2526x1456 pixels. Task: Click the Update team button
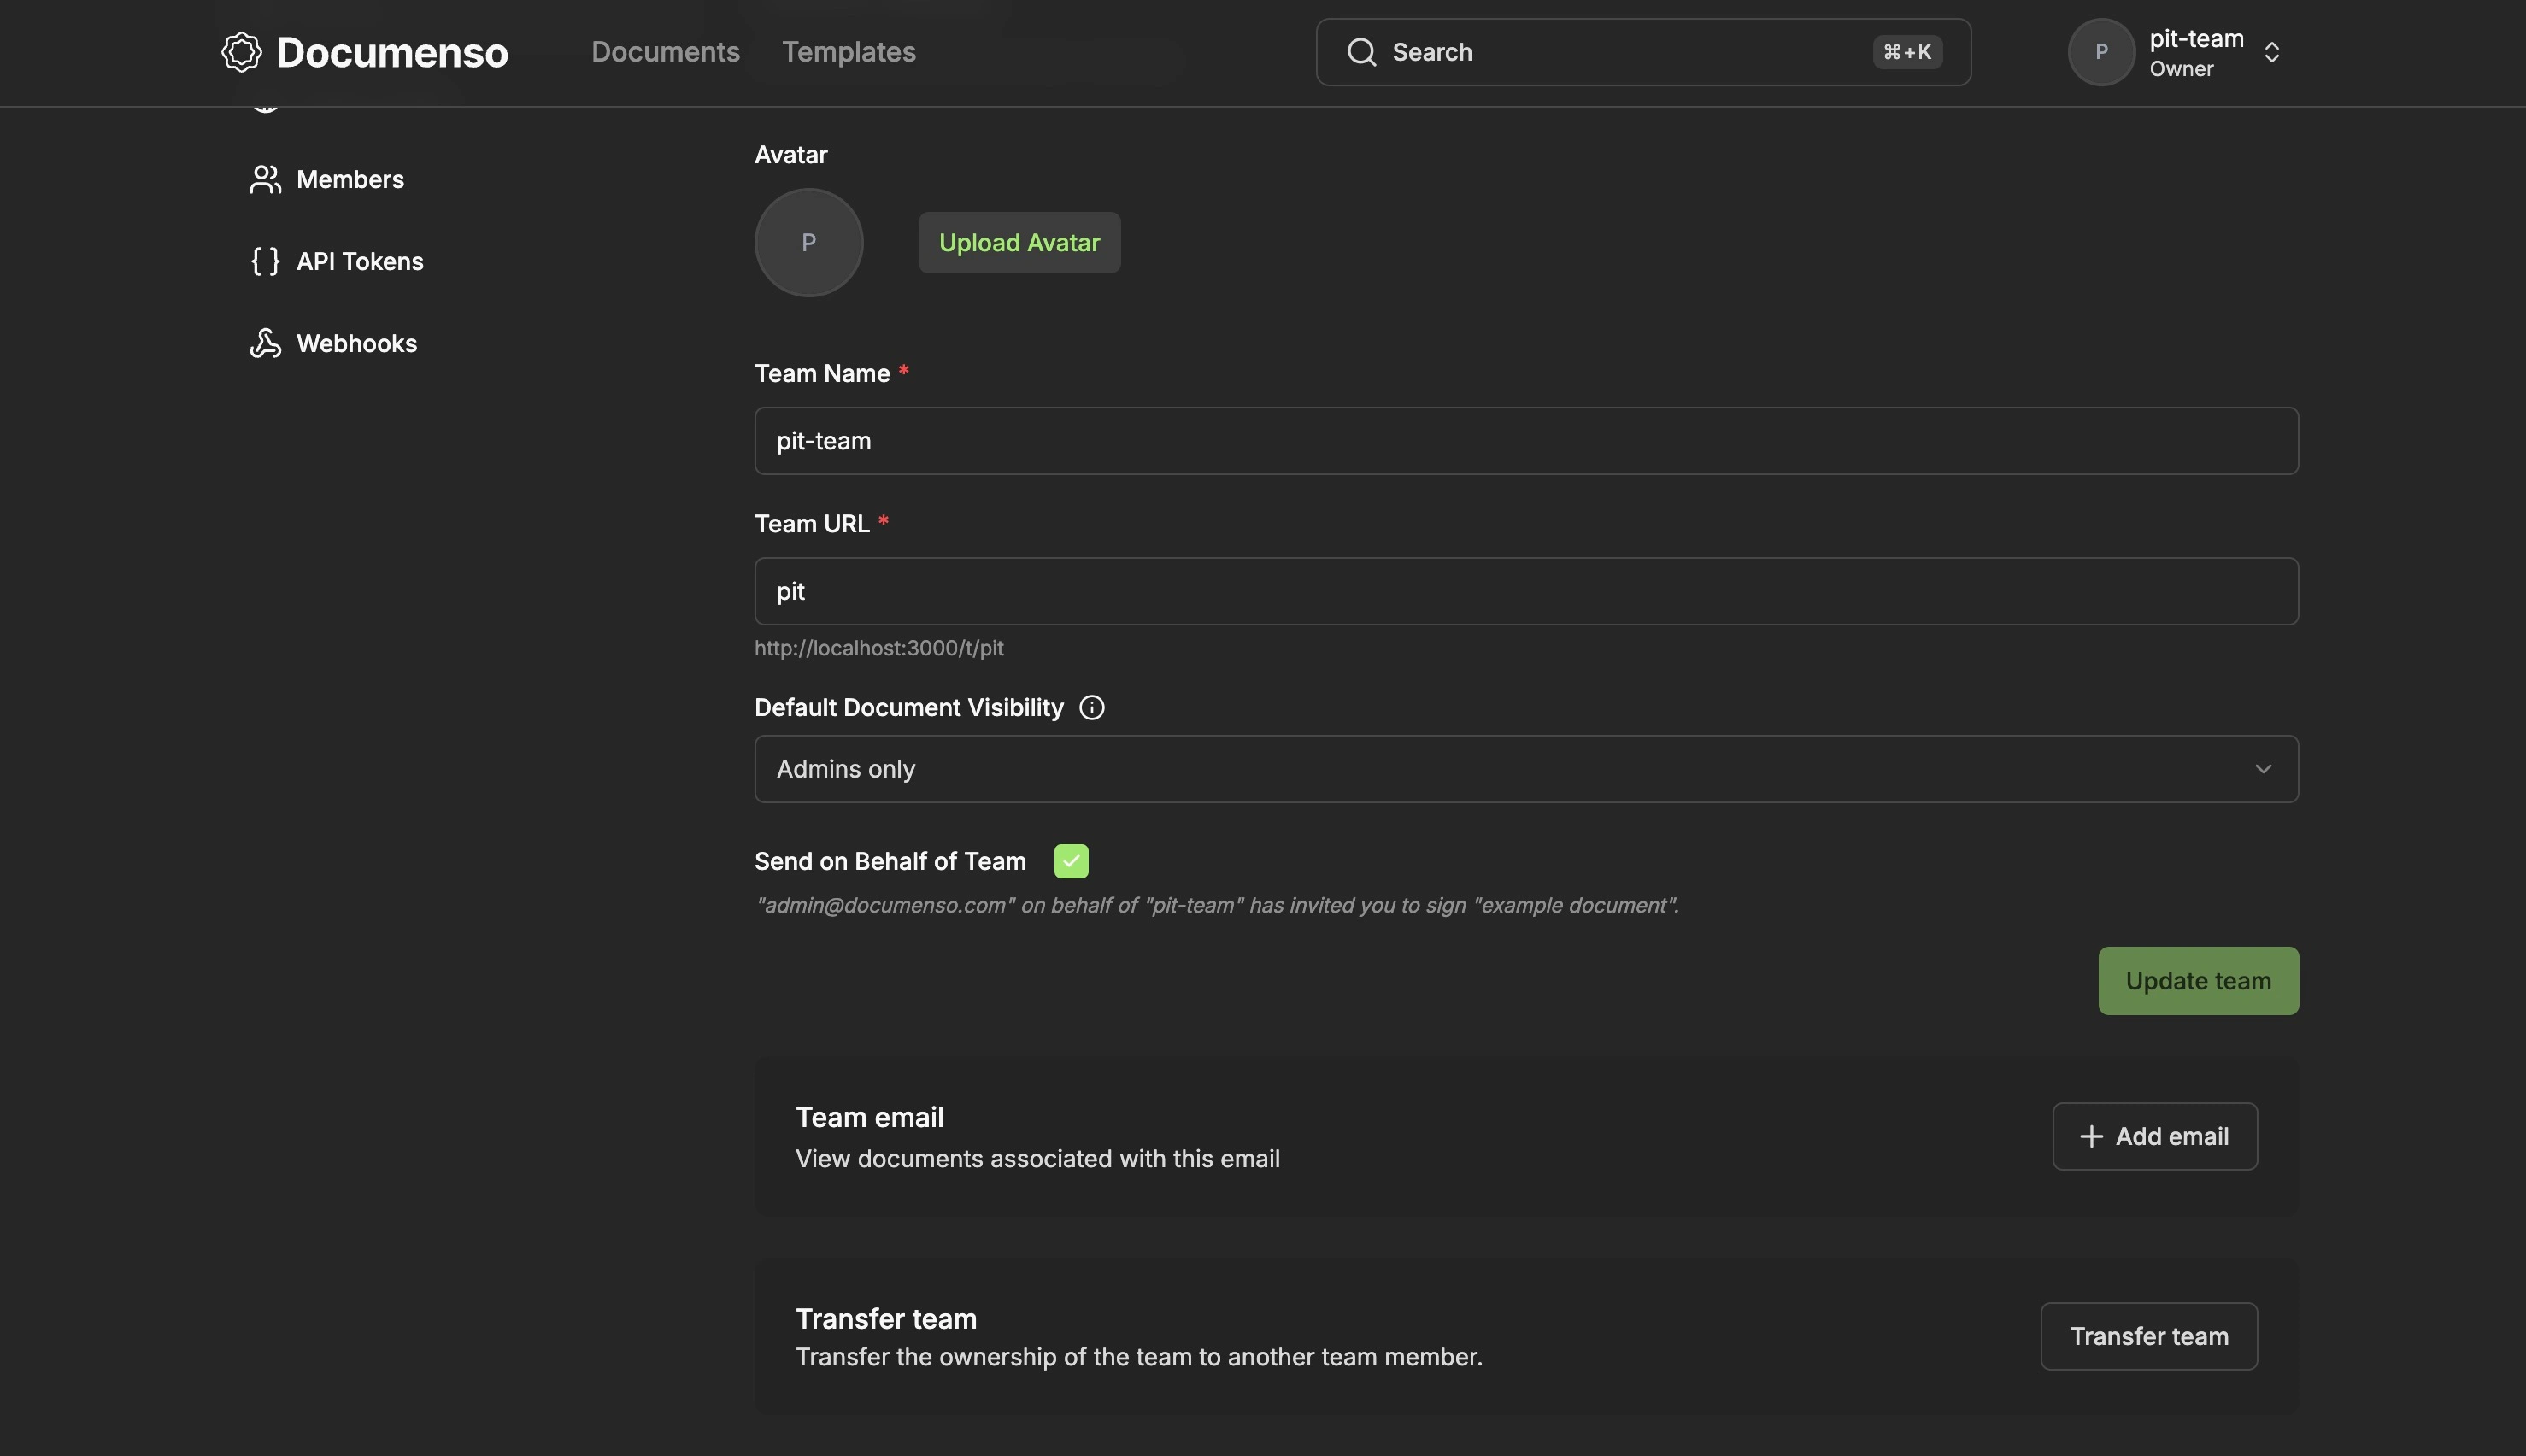[2197, 981]
